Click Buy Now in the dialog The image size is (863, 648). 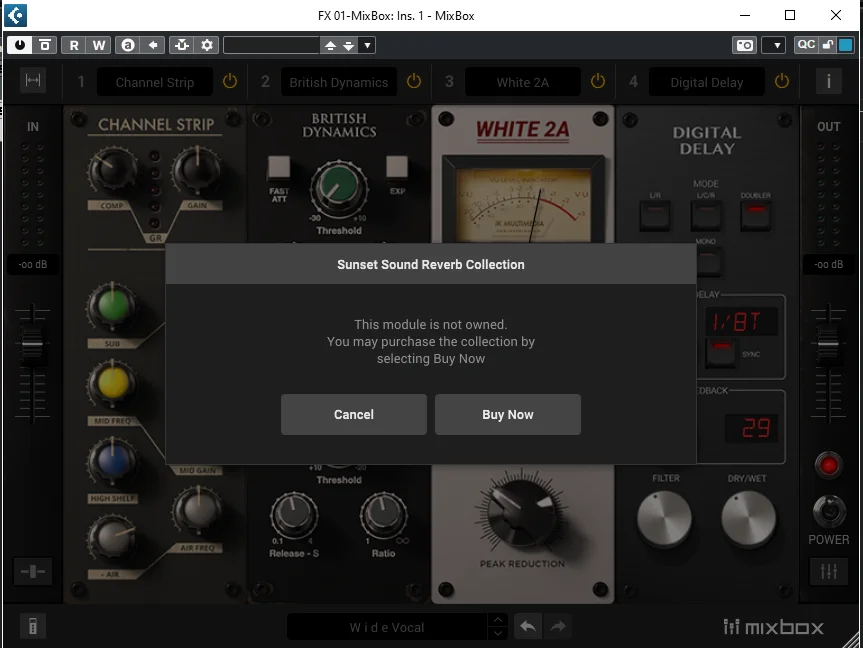508,415
